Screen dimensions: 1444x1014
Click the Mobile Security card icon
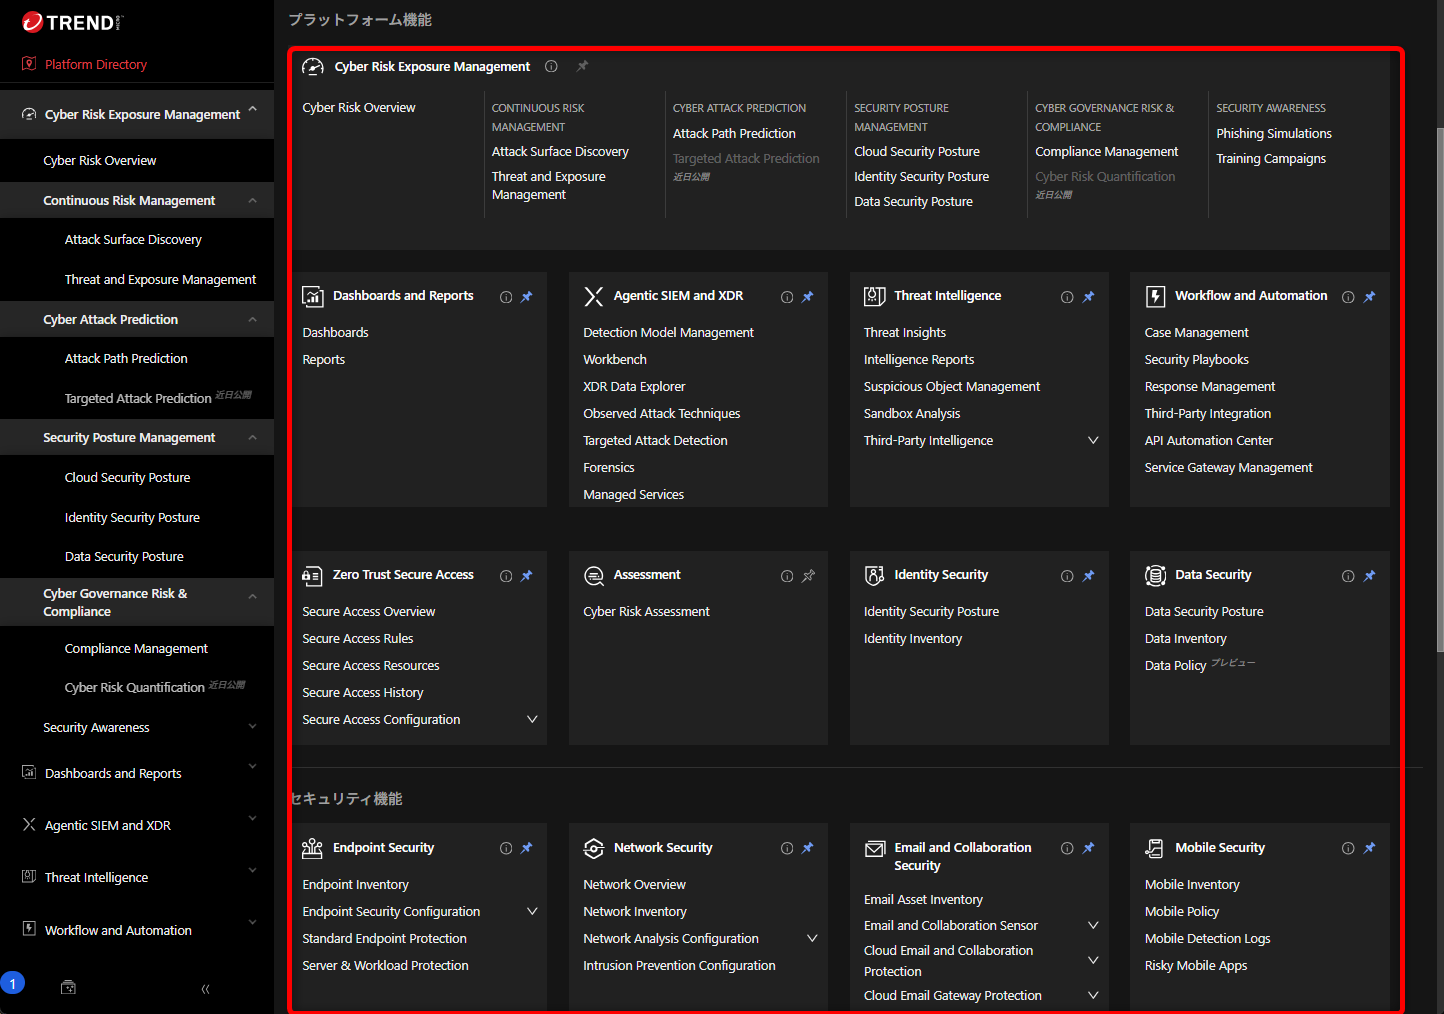(x=1155, y=848)
